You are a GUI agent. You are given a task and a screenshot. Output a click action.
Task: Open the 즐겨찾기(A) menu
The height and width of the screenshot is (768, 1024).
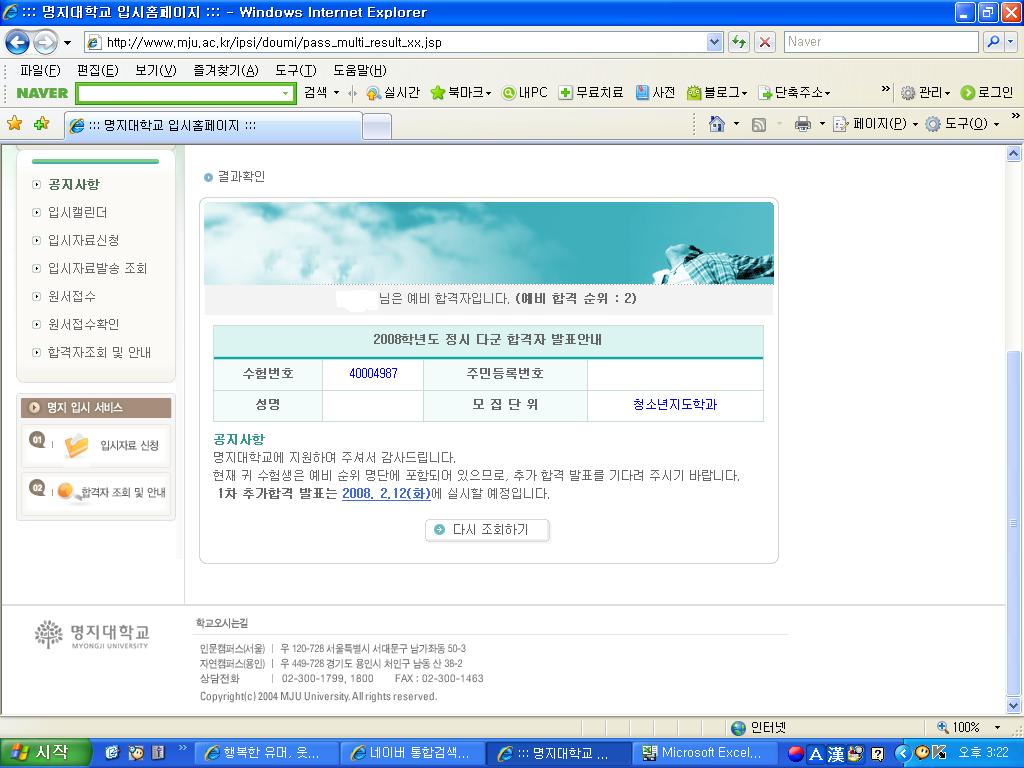(x=225, y=70)
